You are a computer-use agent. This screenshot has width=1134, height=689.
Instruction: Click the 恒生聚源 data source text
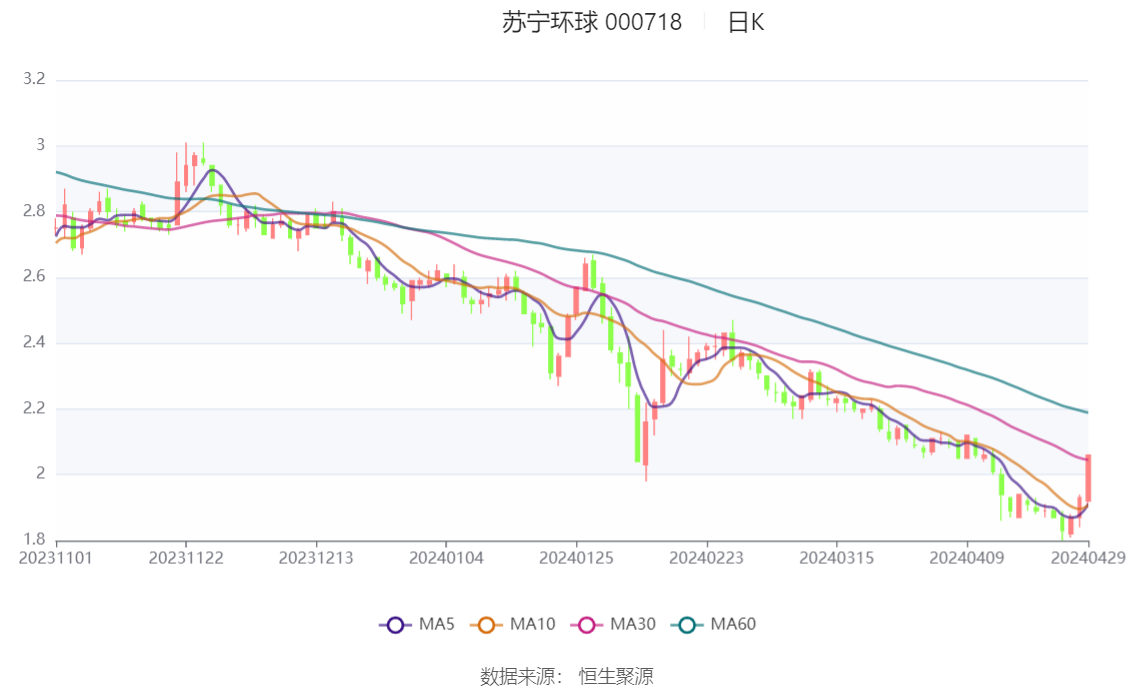tap(616, 677)
